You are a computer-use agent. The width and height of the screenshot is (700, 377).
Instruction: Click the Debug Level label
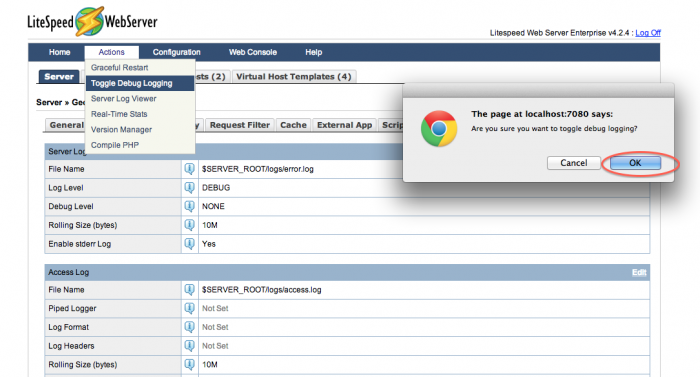(x=71, y=206)
